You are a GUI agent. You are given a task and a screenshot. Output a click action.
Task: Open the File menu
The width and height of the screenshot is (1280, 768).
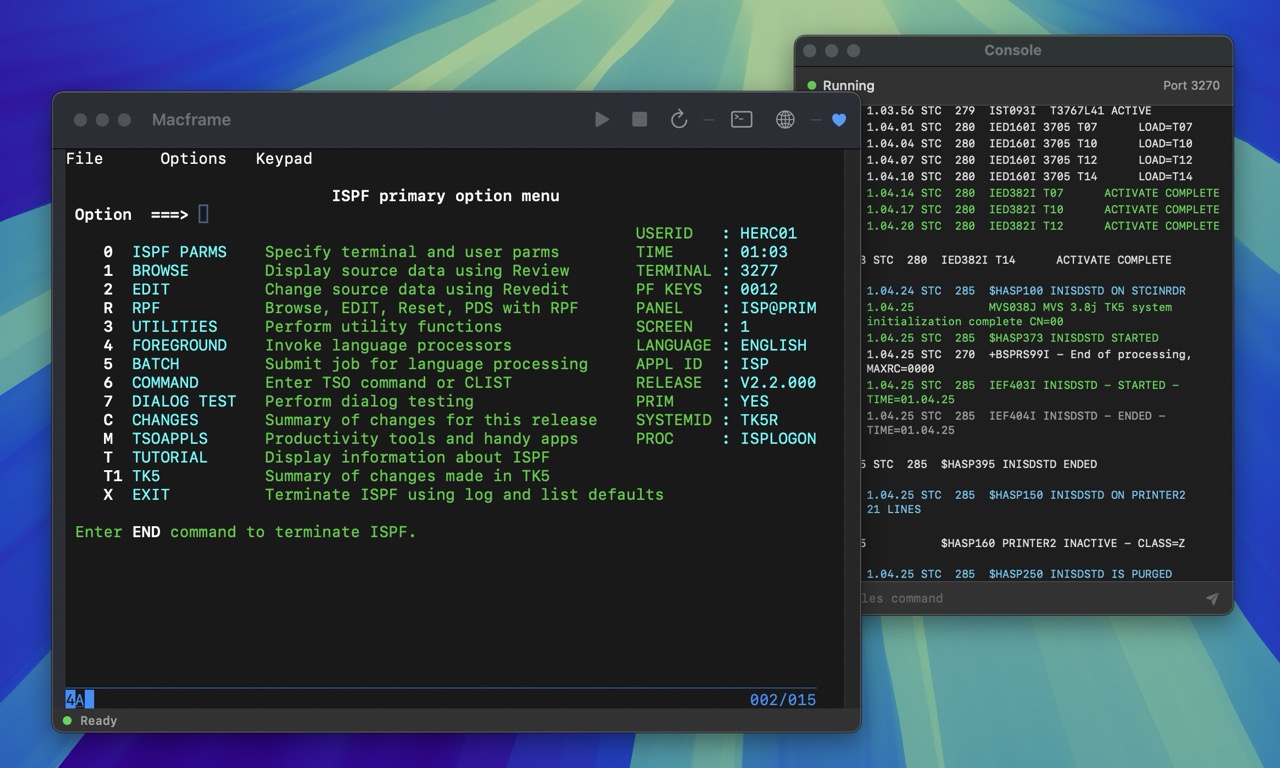click(x=85, y=158)
